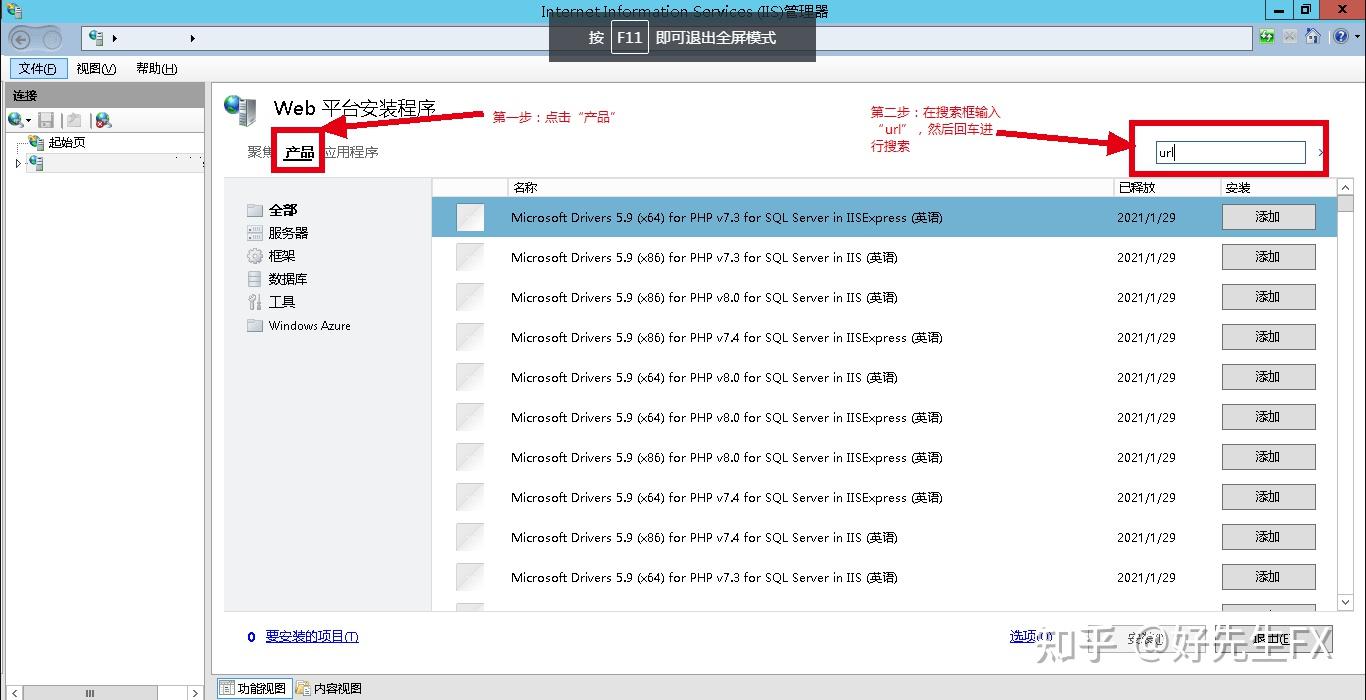
Task: Add PHP v7.3 (x64) IISExpress driver
Action: (x=1268, y=217)
